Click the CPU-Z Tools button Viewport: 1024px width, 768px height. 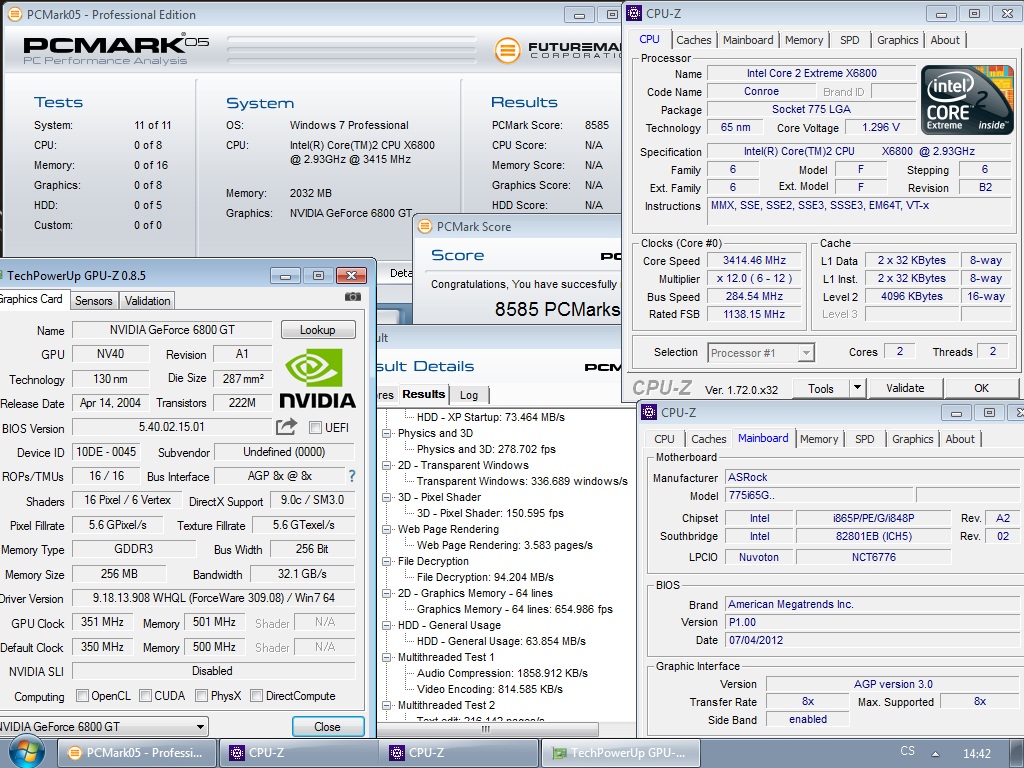coord(820,388)
